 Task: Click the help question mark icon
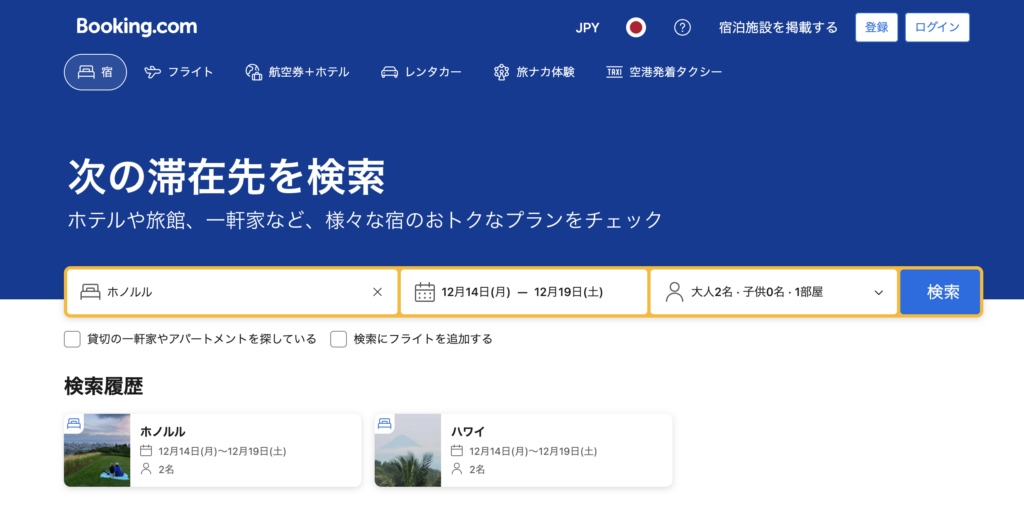(682, 28)
